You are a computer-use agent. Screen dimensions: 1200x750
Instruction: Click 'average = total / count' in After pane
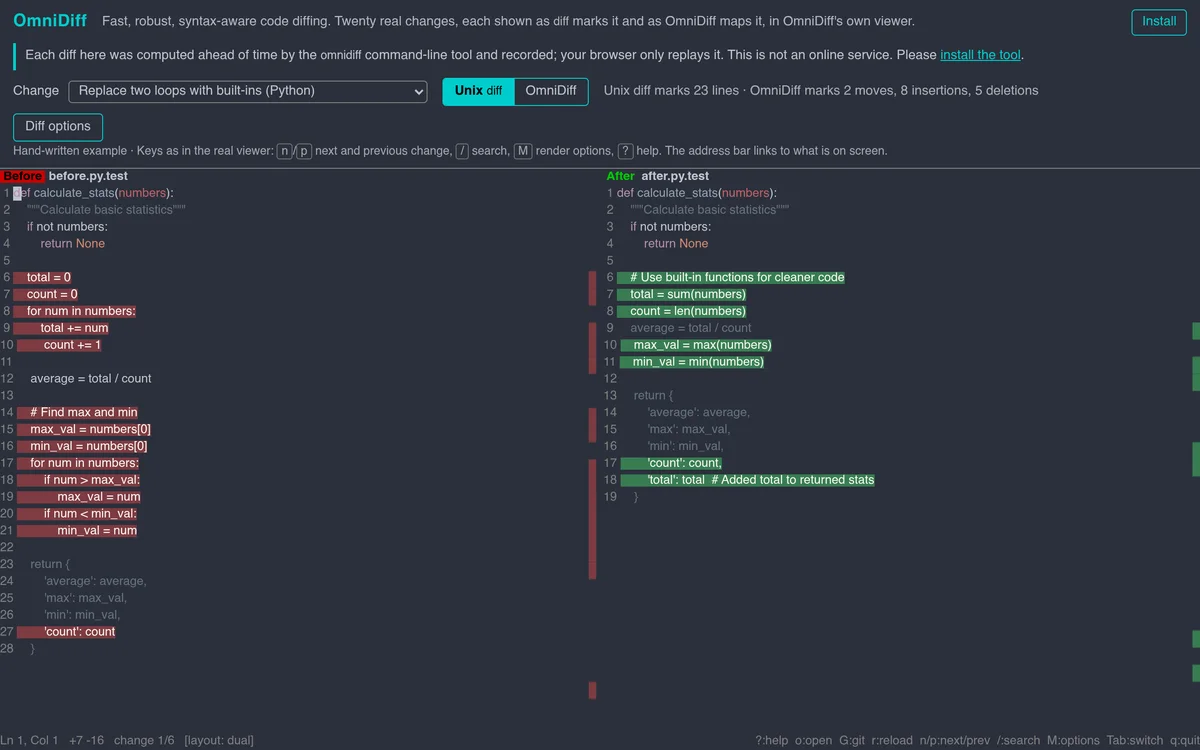coord(691,328)
